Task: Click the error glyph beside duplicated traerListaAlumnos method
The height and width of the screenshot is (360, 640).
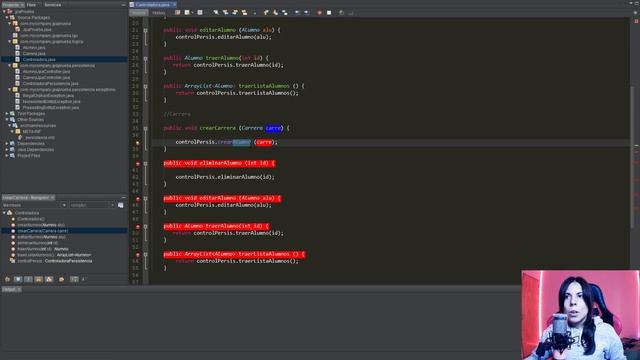Action: click(x=138, y=255)
